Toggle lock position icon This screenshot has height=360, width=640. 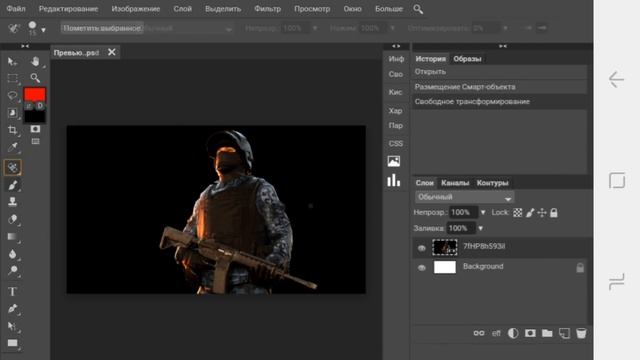pyautogui.click(x=542, y=213)
